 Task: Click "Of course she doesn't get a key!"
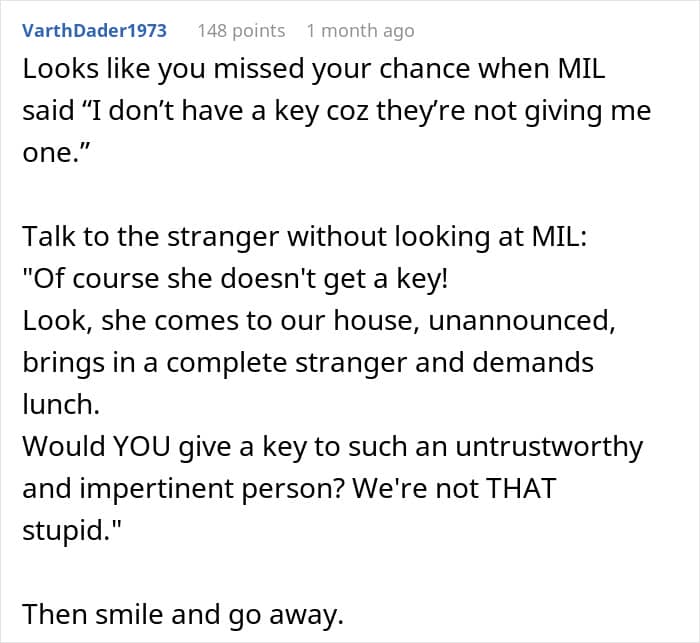coord(237,278)
